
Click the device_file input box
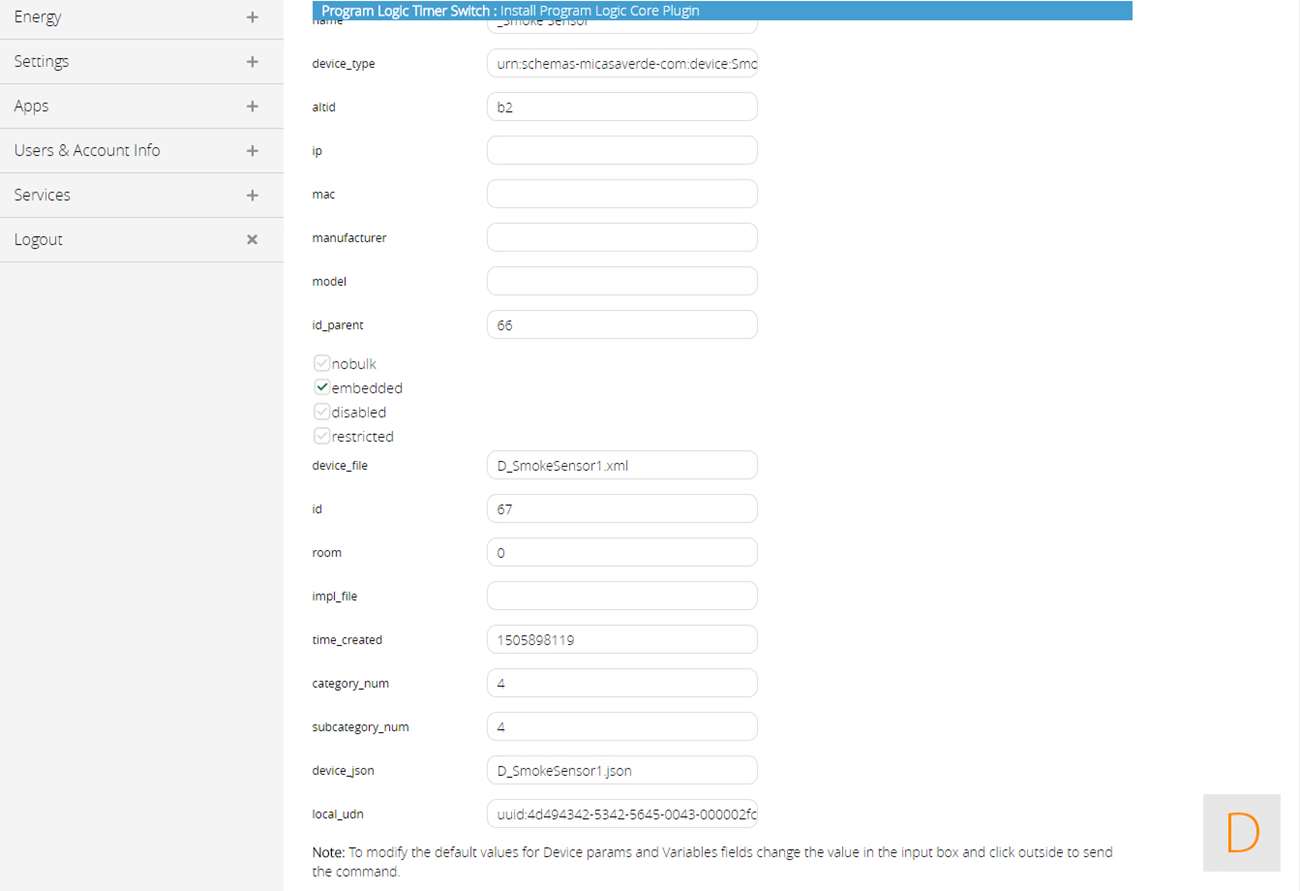click(621, 465)
